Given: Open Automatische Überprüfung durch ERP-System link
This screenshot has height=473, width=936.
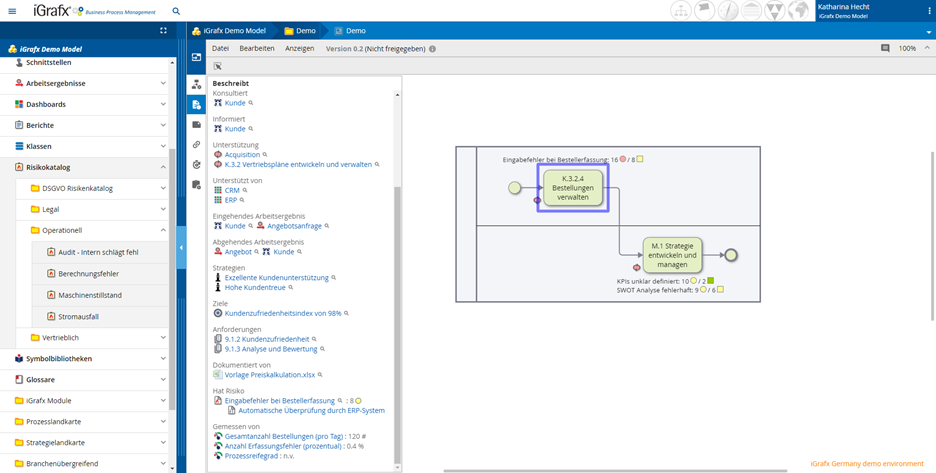Looking at the screenshot, I should coord(312,411).
